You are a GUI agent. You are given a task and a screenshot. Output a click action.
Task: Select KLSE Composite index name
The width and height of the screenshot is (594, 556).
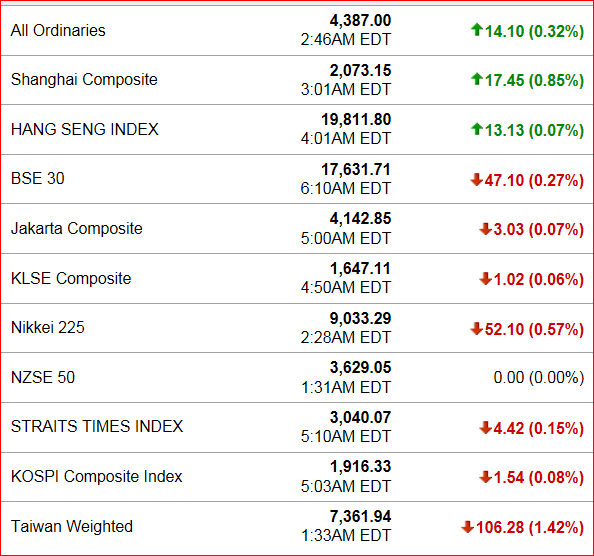pos(71,278)
